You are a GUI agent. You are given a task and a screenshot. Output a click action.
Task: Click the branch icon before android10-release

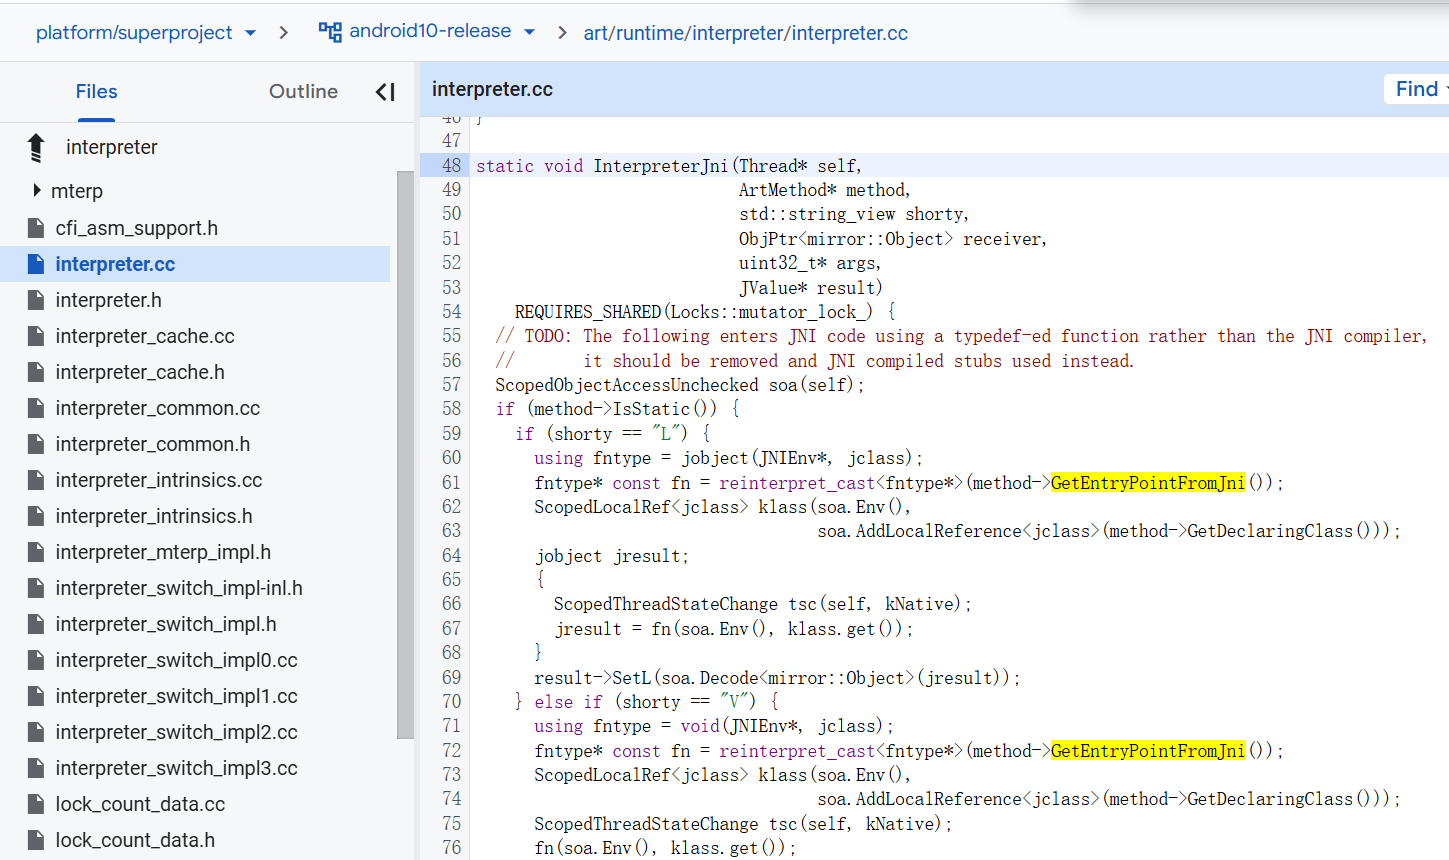(330, 31)
